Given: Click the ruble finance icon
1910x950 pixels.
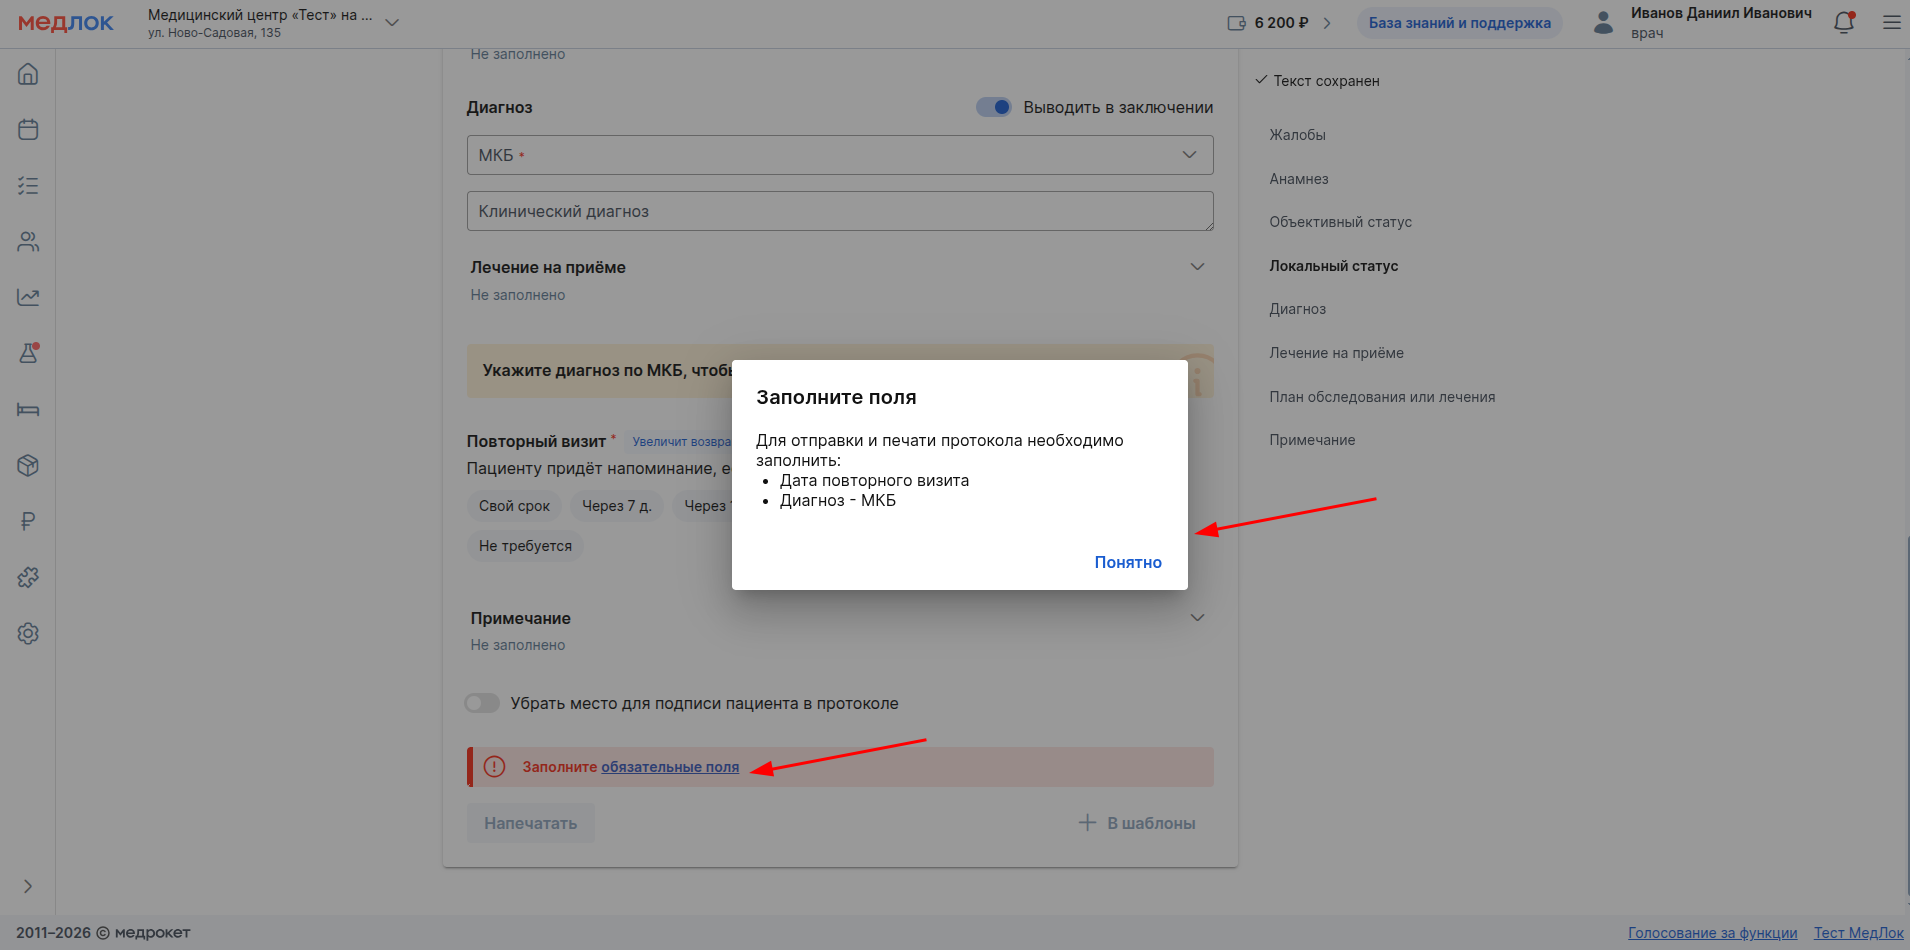Looking at the screenshot, I should [x=28, y=521].
